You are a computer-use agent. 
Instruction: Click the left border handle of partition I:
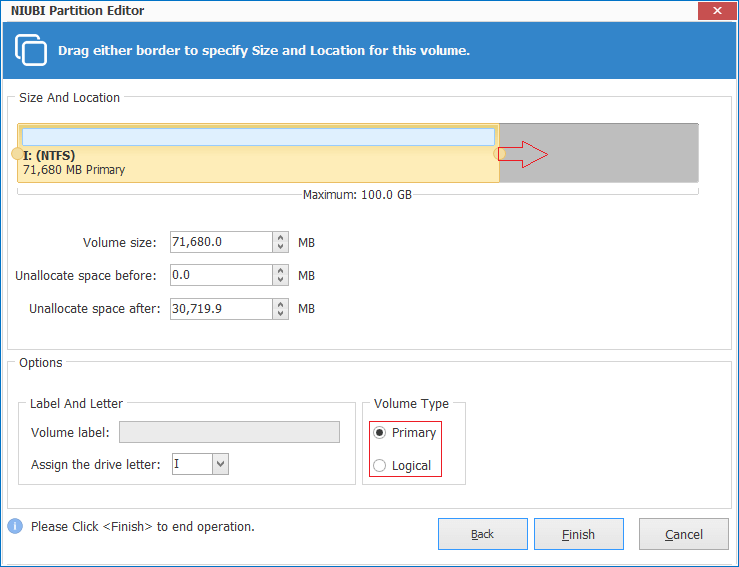[x=16, y=153]
